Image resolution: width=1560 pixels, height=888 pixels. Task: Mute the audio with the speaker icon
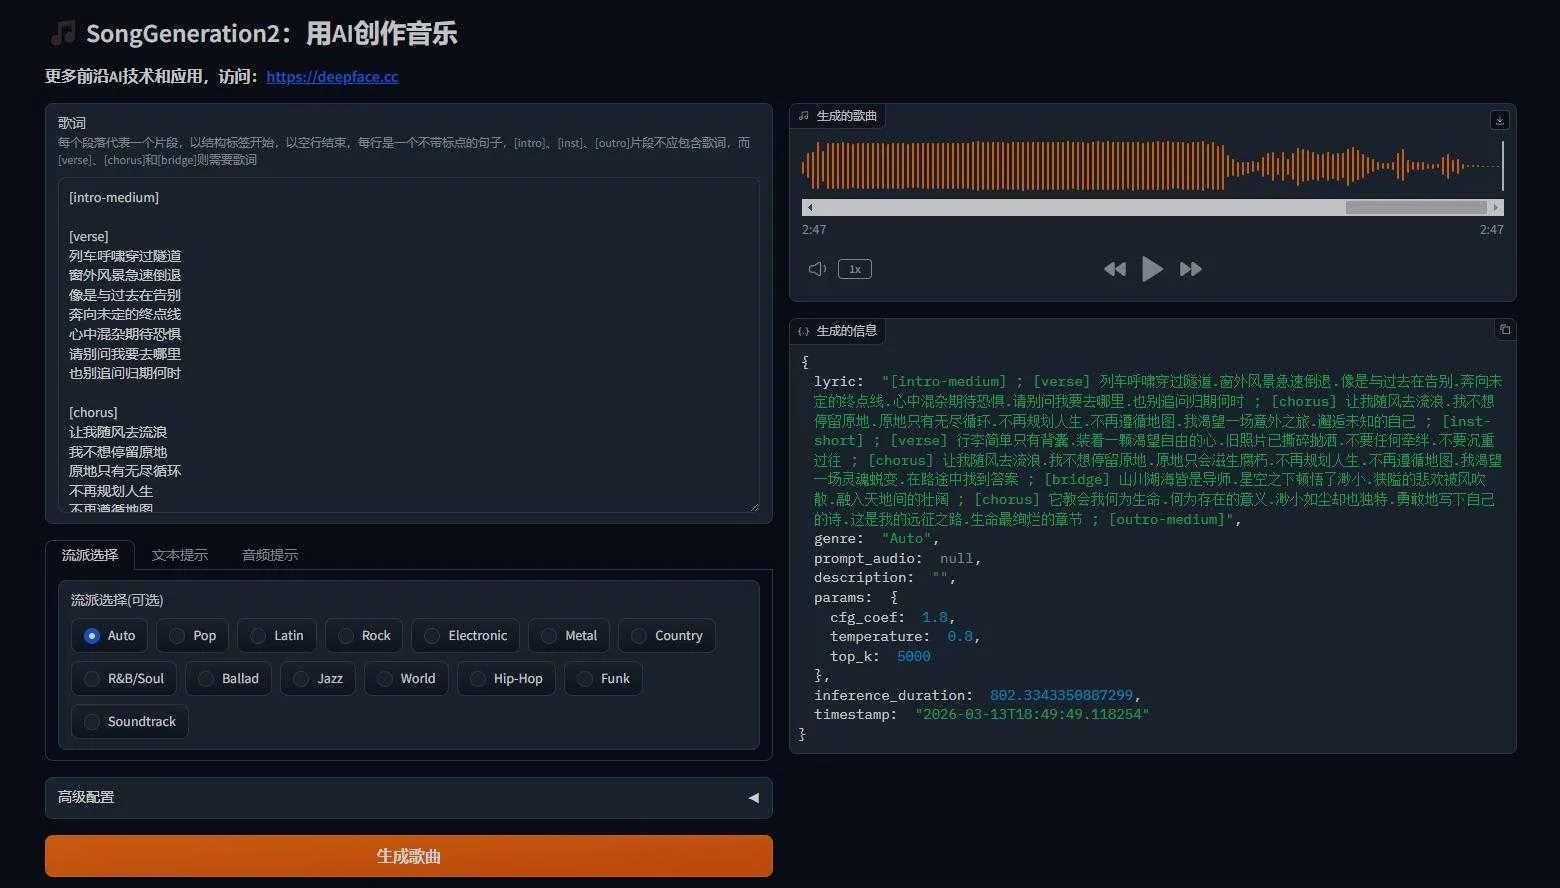coord(816,268)
